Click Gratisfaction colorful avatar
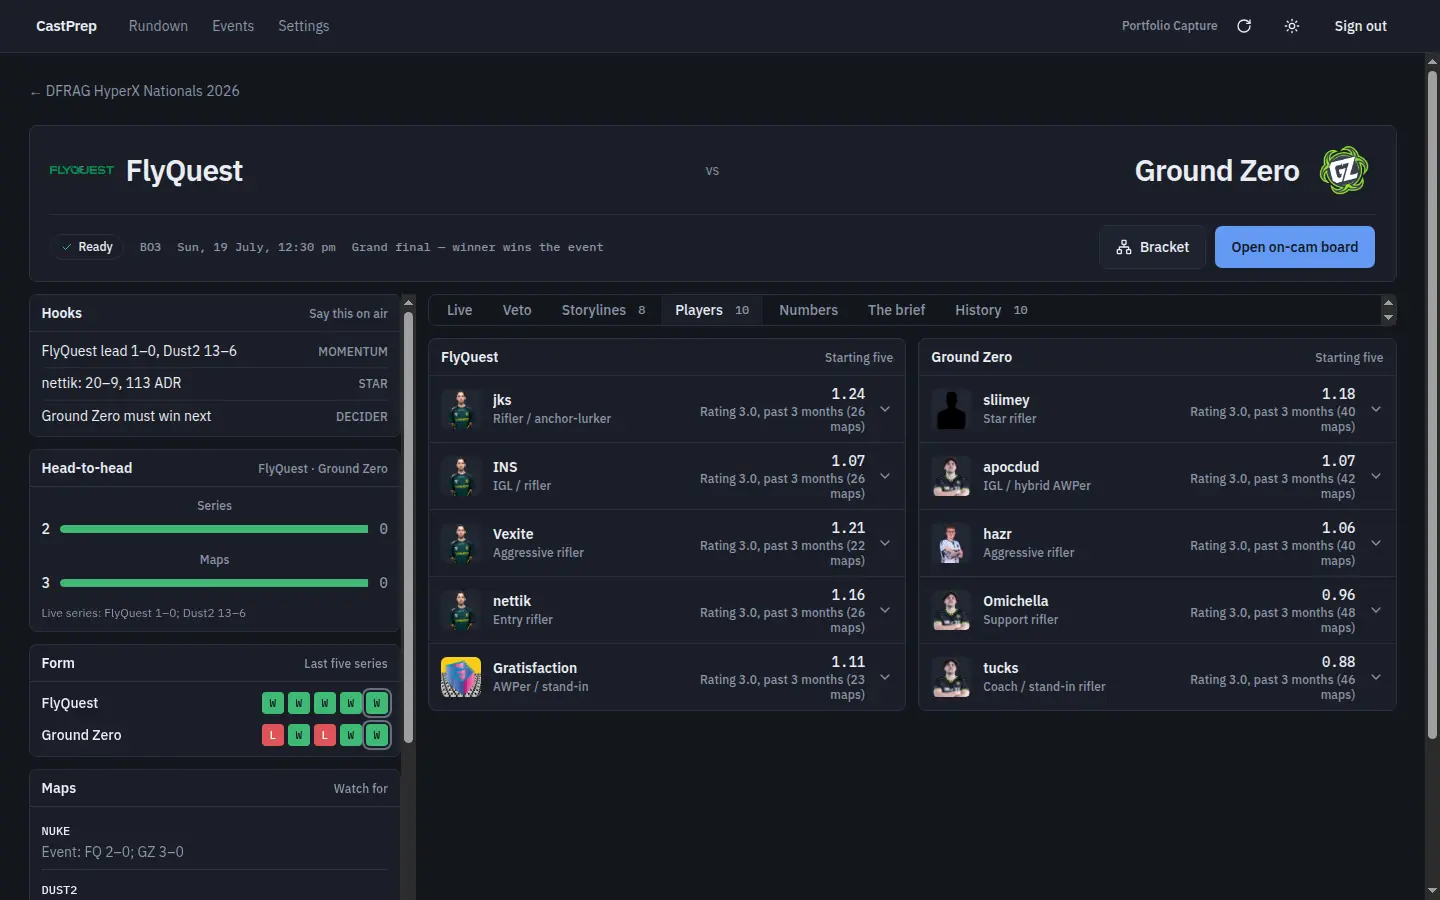This screenshot has height=900, width=1440. point(461,677)
